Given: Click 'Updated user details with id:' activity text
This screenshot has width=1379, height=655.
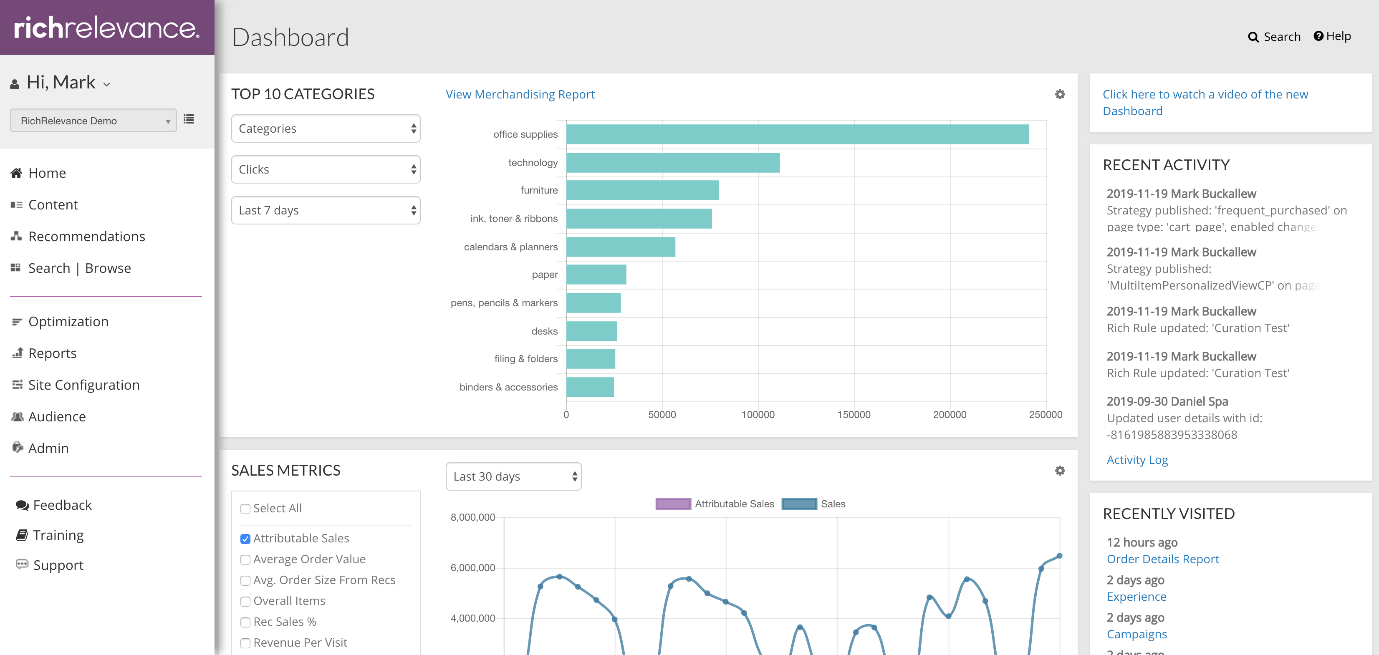Looking at the screenshot, I should (1186, 419).
